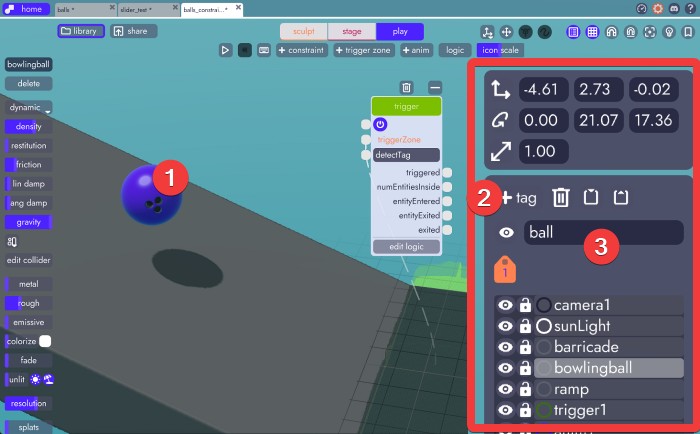Open the library panel
The width and height of the screenshot is (700, 434).
(79, 31)
